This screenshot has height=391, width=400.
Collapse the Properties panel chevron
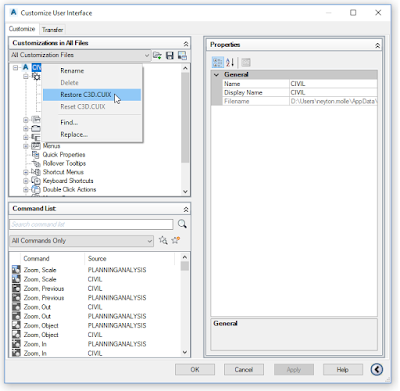point(377,45)
